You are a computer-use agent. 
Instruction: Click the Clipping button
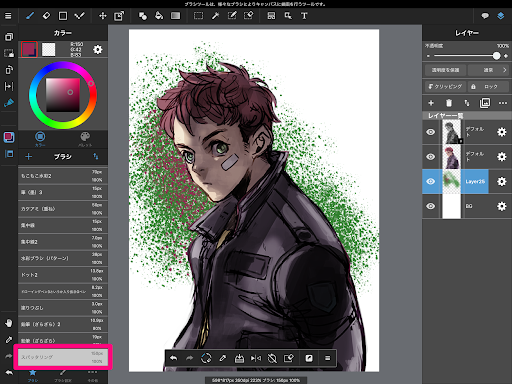pos(445,87)
